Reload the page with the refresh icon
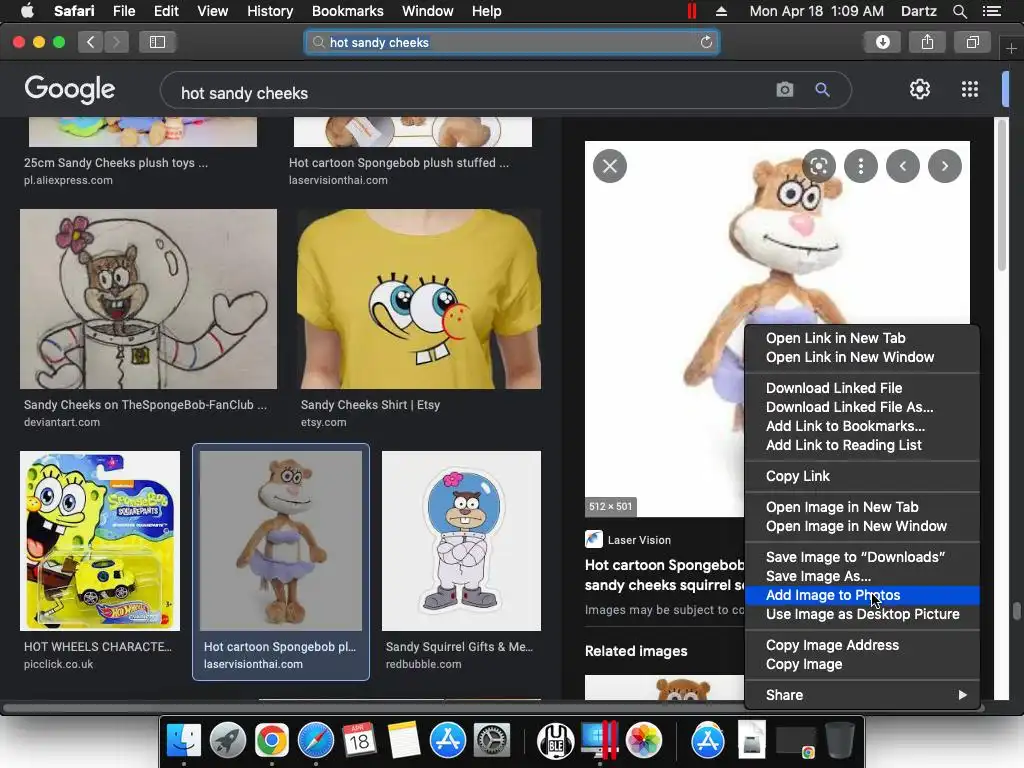Viewport: 1024px width, 768px height. [706, 42]
